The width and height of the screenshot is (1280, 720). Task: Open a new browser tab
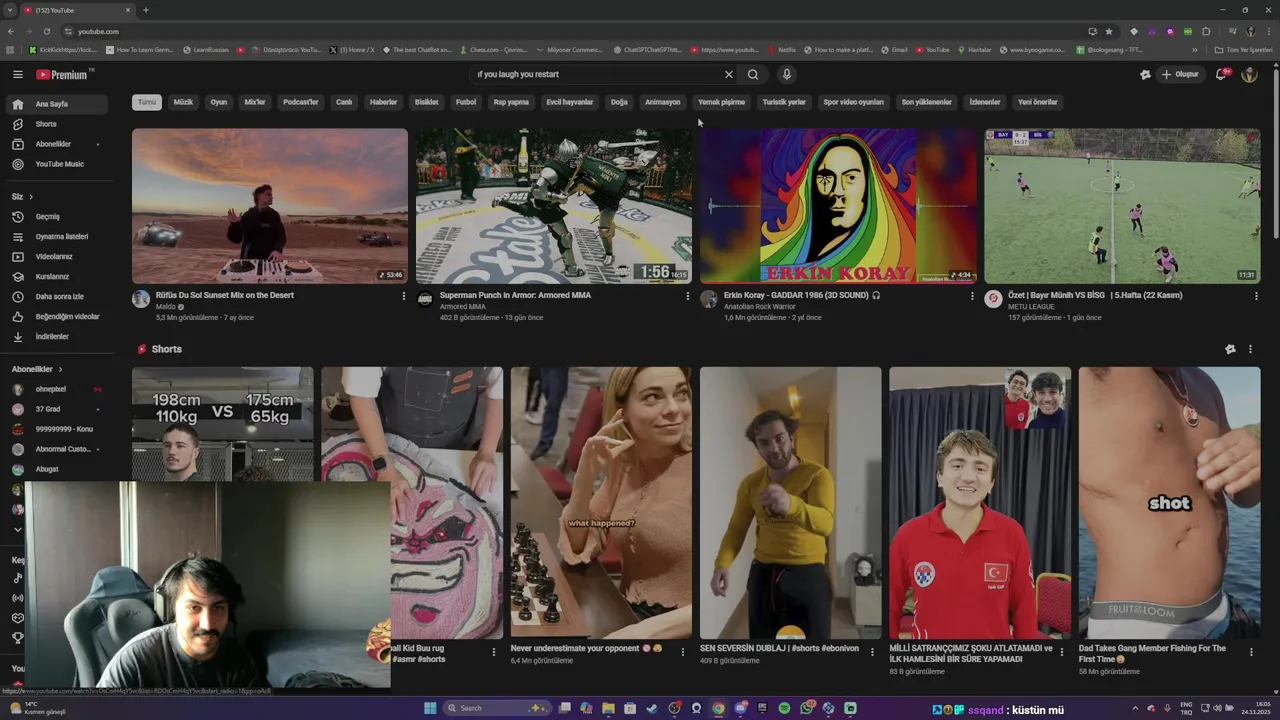pyautogui.click(x=146, y=10)
